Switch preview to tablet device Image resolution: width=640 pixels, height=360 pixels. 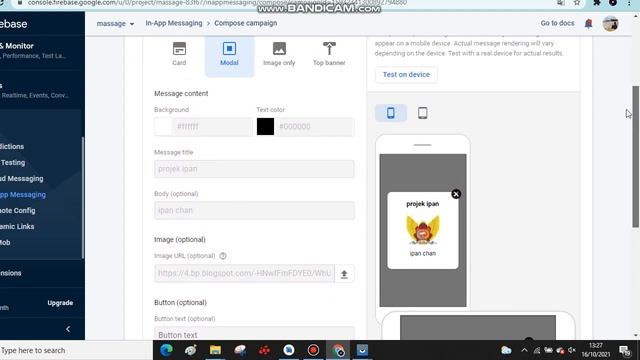coord(422,113)
